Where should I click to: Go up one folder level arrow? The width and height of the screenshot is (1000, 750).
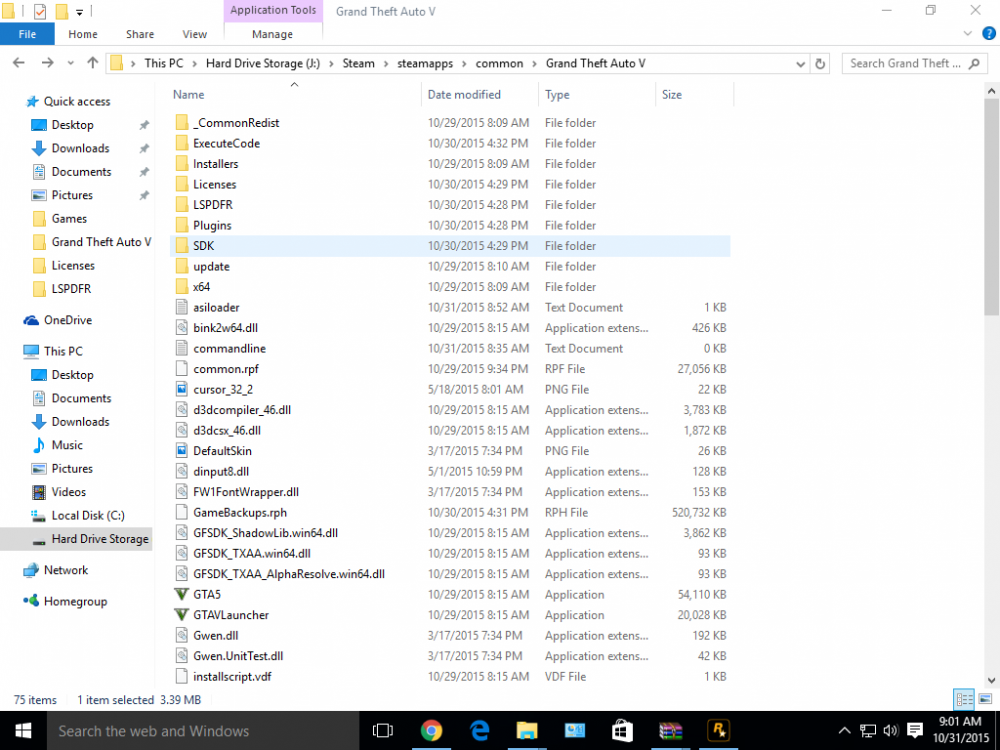(92, 62)
